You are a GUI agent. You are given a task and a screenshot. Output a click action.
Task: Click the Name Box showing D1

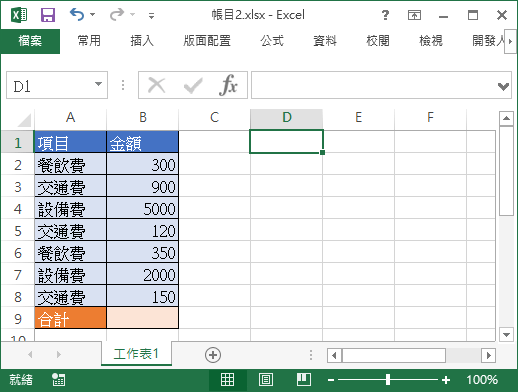tap(50, 86)
